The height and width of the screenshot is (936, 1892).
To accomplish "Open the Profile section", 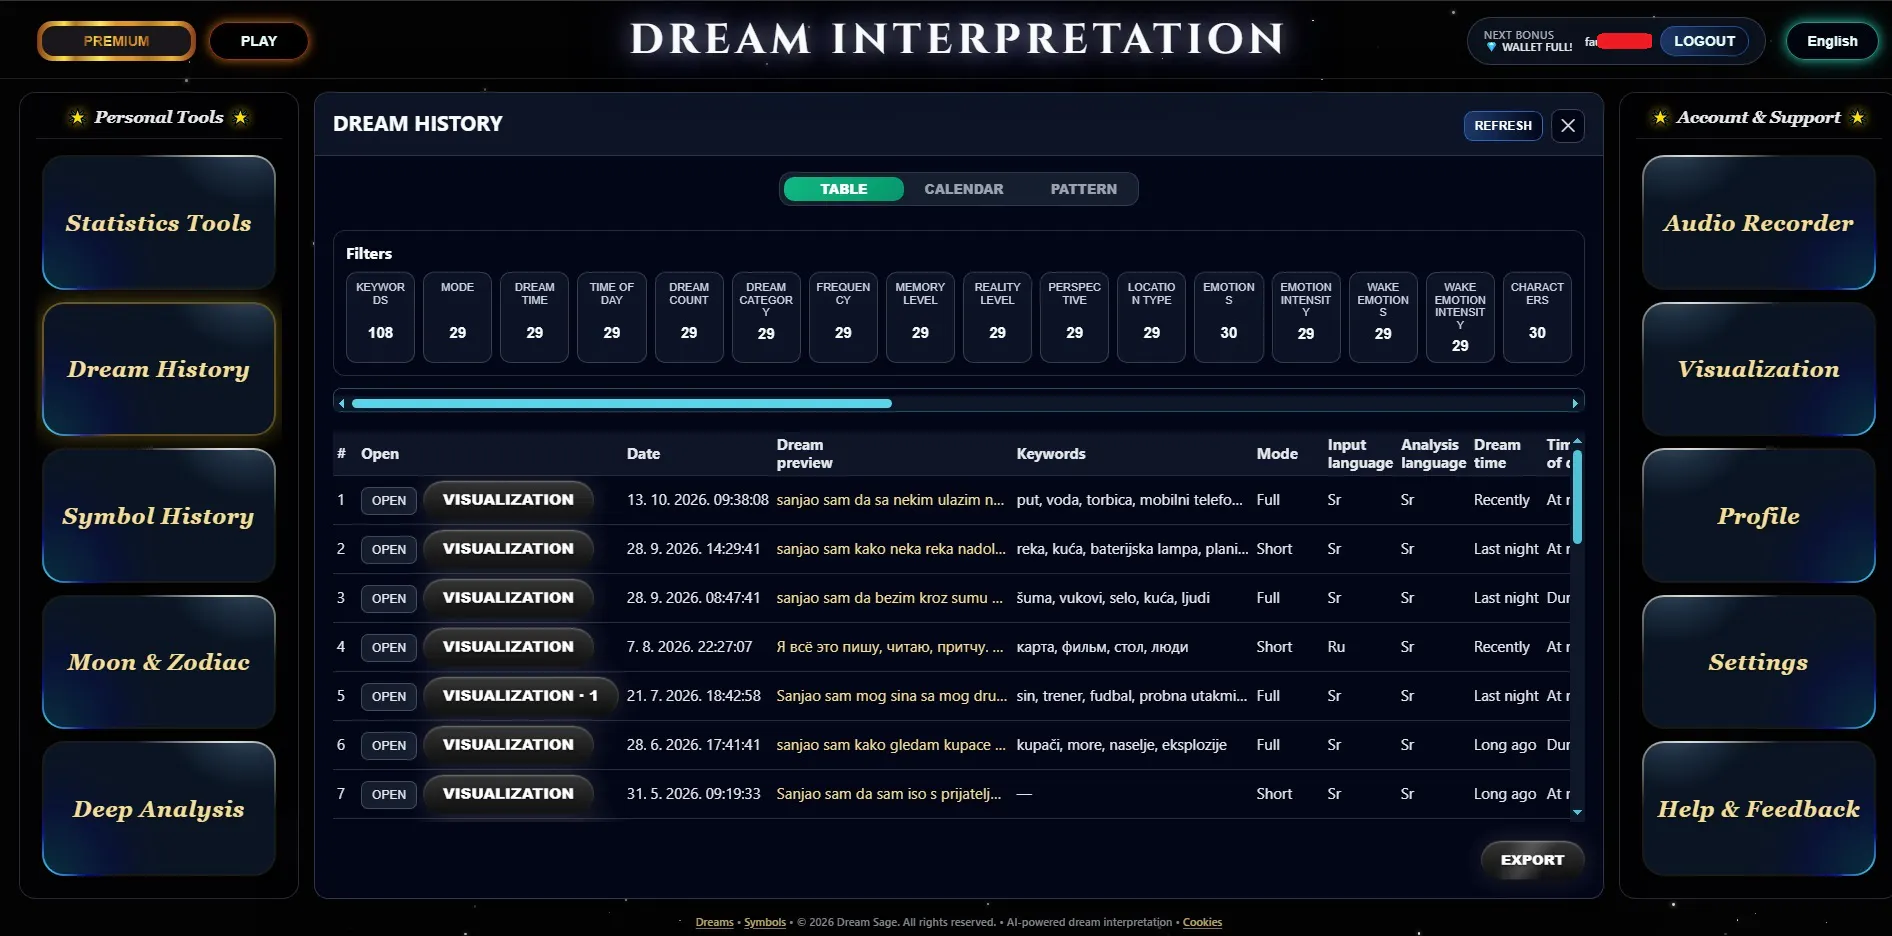I will pos(1758,516).
